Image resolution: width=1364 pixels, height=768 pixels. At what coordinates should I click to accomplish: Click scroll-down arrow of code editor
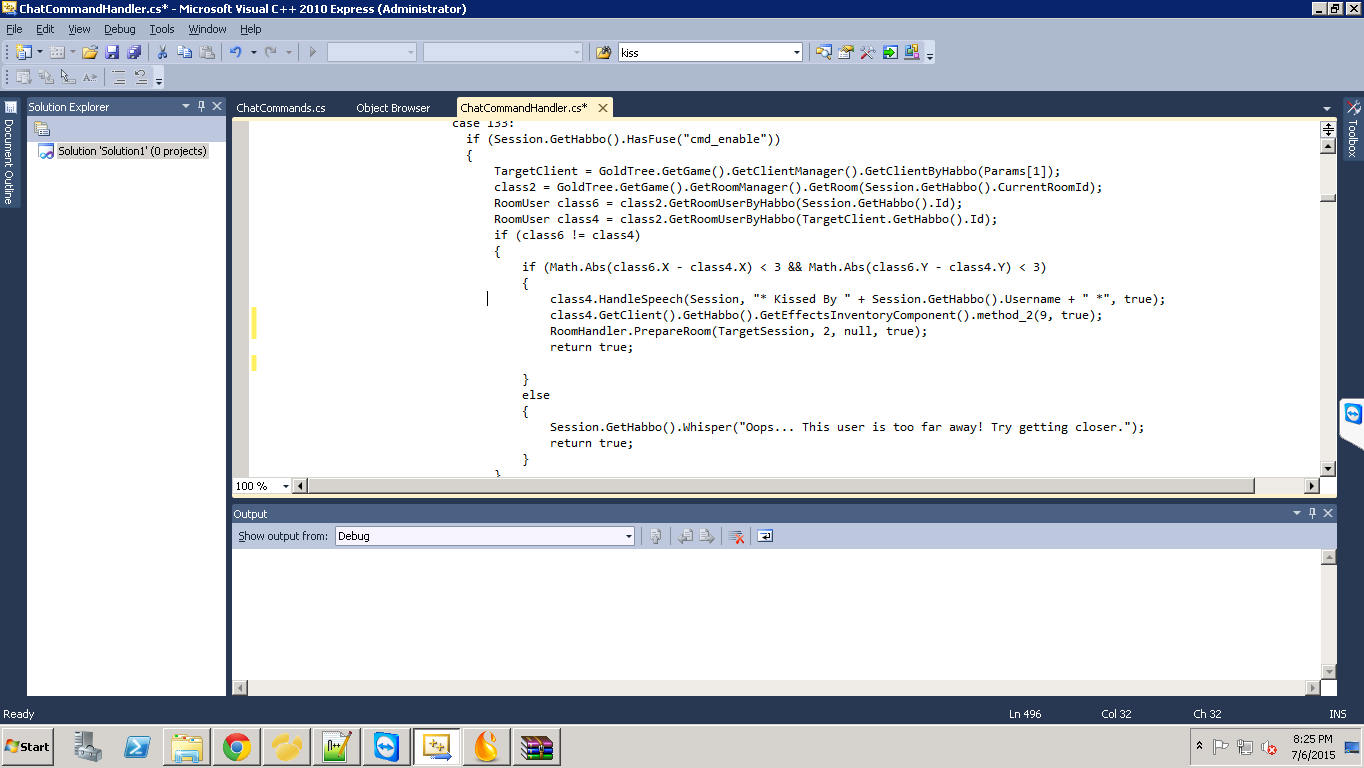click(x=1328, y=469)
